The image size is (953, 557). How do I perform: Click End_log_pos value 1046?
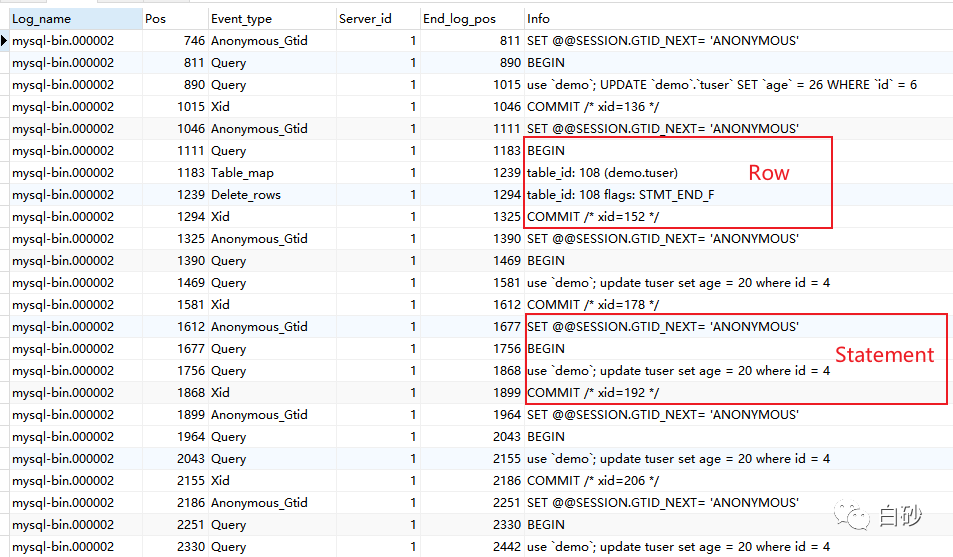point(472,106)
